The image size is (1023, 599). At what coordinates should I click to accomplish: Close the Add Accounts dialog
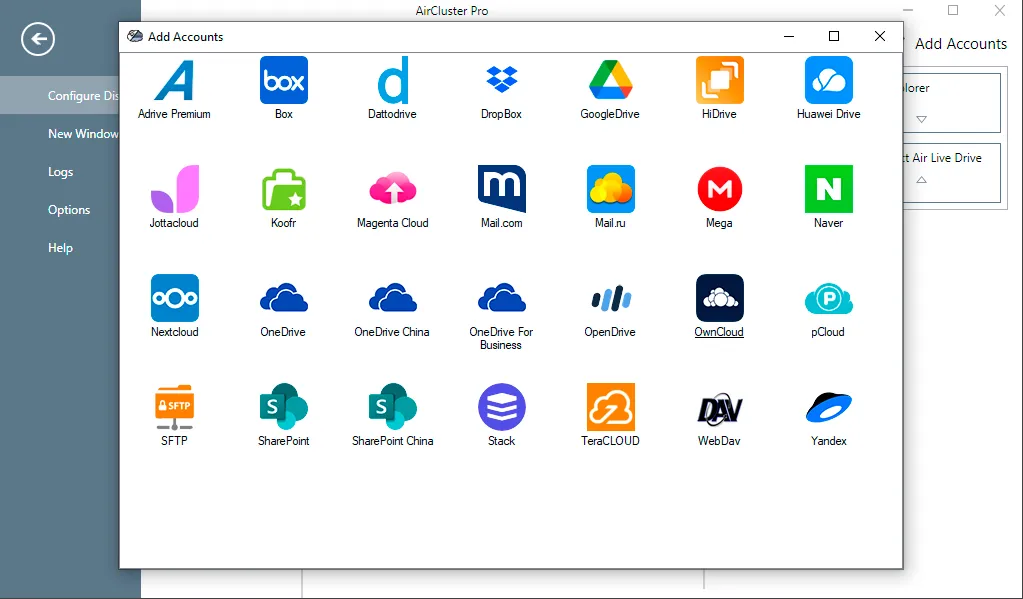(879, 36)
